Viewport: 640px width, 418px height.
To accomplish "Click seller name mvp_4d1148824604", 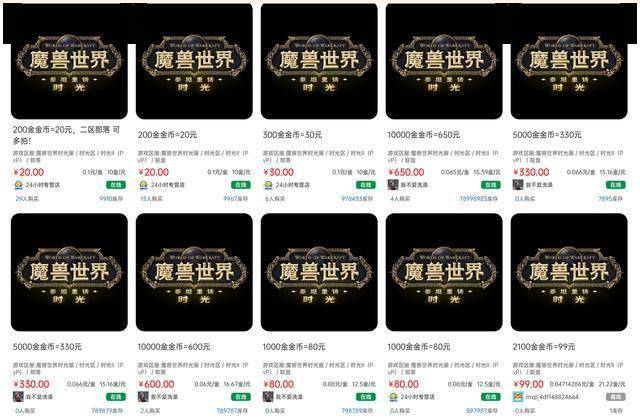I will [552, 397].
